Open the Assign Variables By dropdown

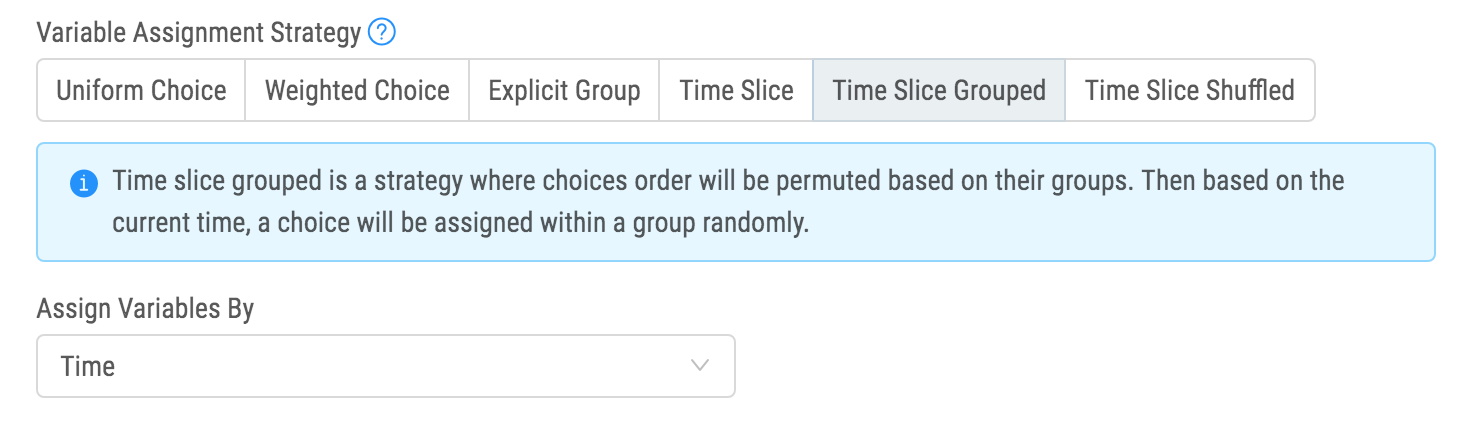(385, 366)
